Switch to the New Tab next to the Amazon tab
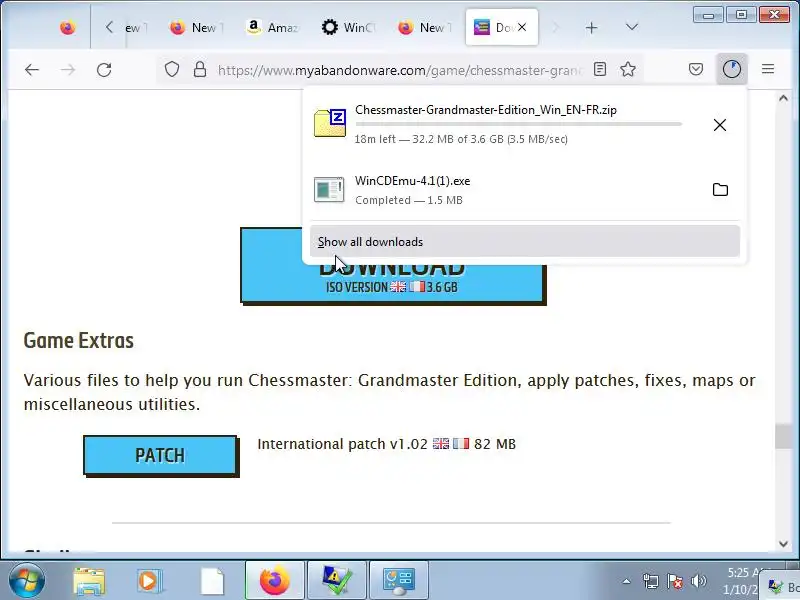800x600 pixels. 196,28
